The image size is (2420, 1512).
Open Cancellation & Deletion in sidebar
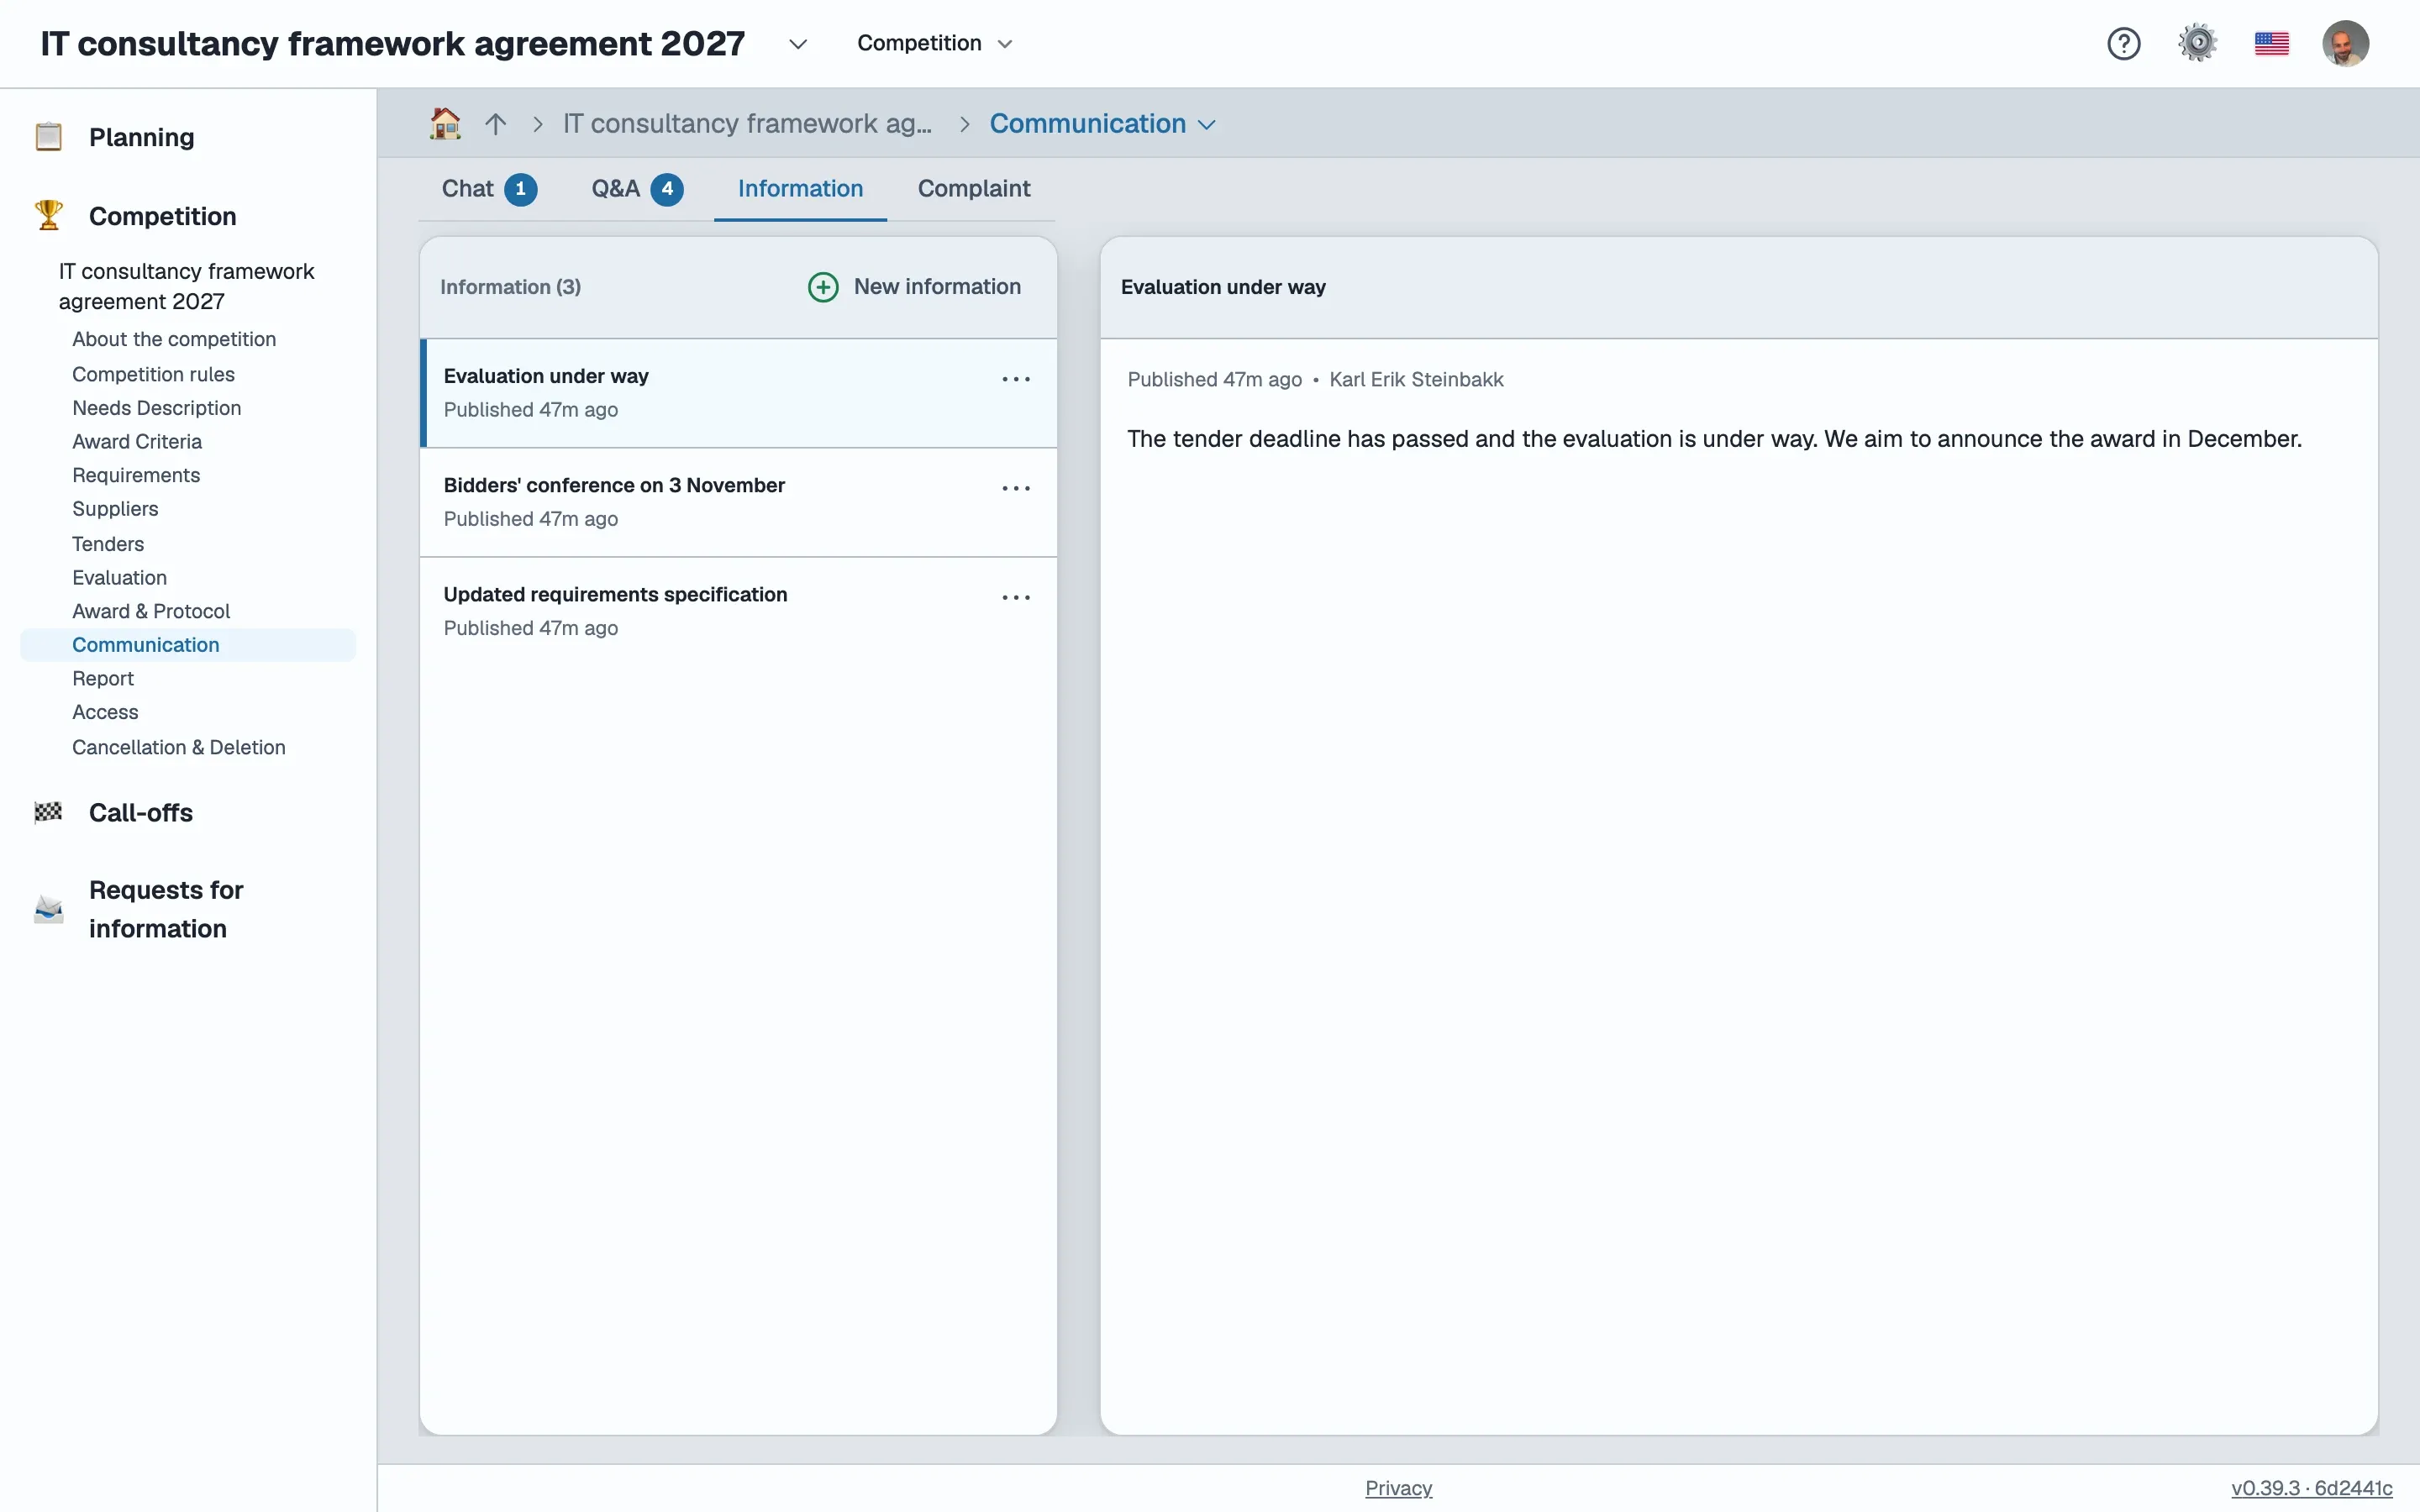pos(179,747)
